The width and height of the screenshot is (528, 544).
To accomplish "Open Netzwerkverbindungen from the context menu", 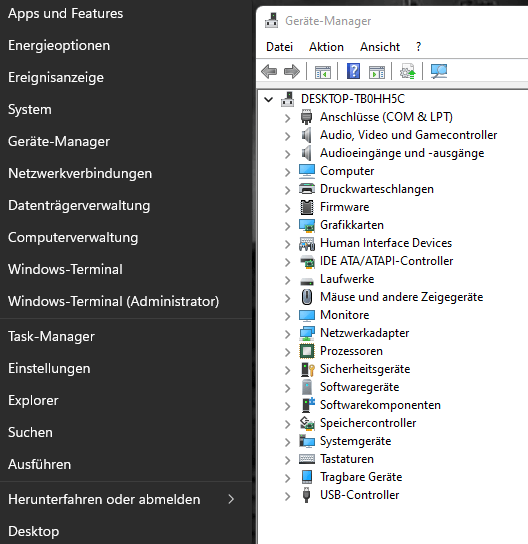I will [126, 173].
